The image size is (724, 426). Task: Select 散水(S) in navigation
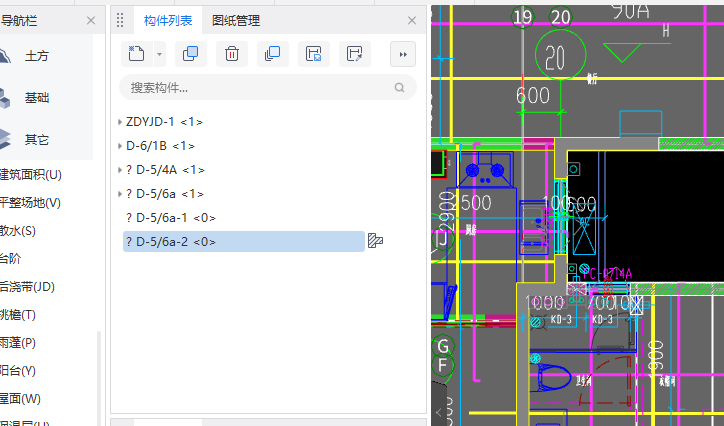[x=18, y=231]
